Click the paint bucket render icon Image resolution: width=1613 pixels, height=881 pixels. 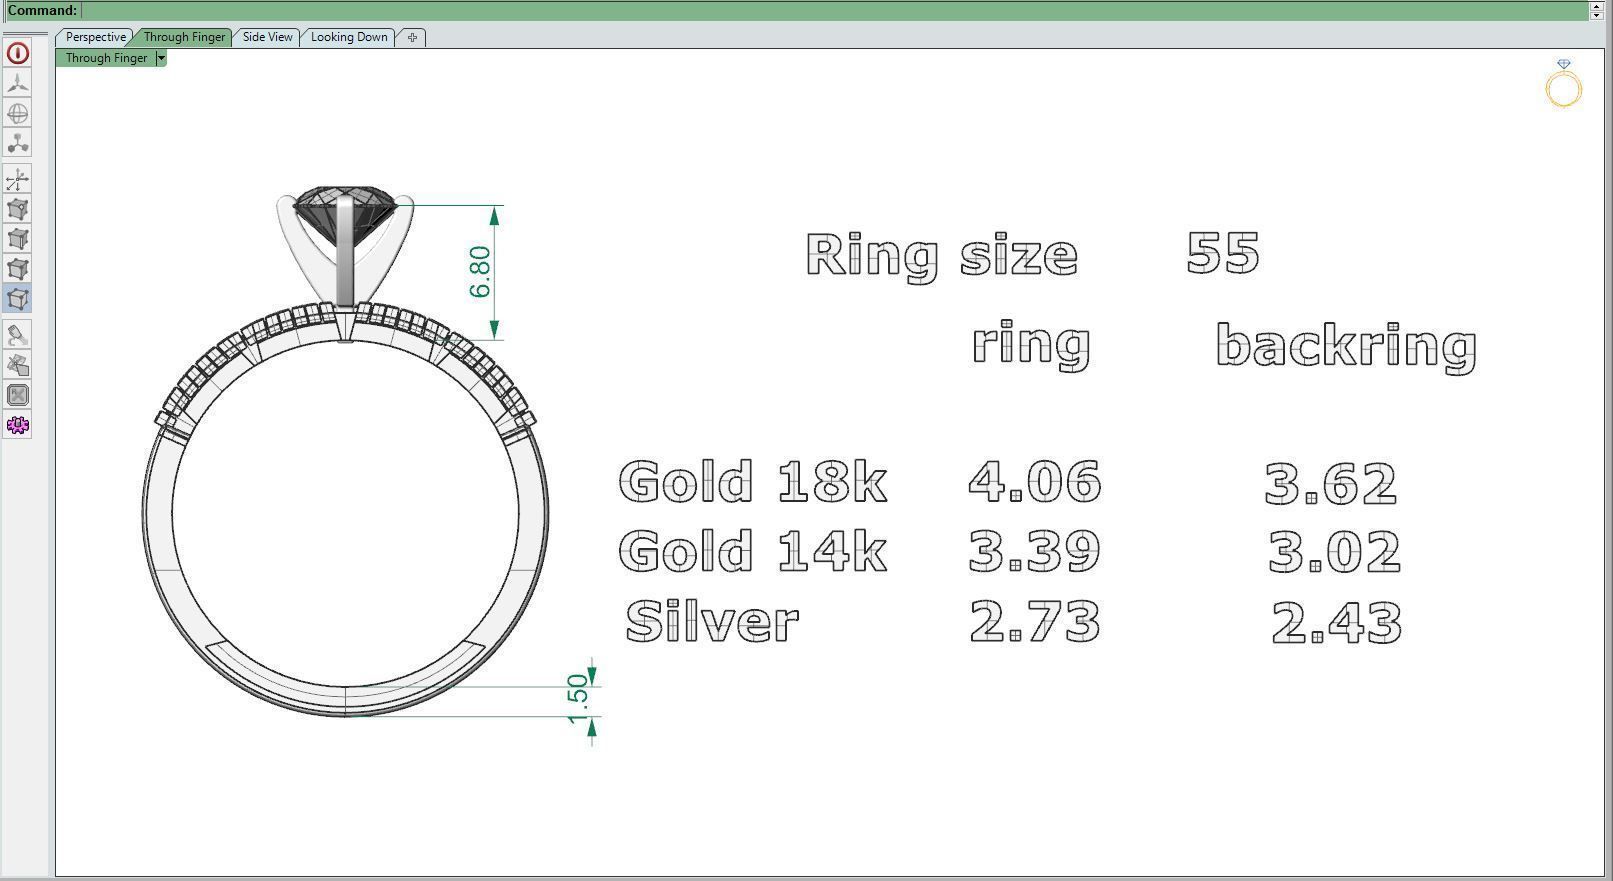click(17, 335)
